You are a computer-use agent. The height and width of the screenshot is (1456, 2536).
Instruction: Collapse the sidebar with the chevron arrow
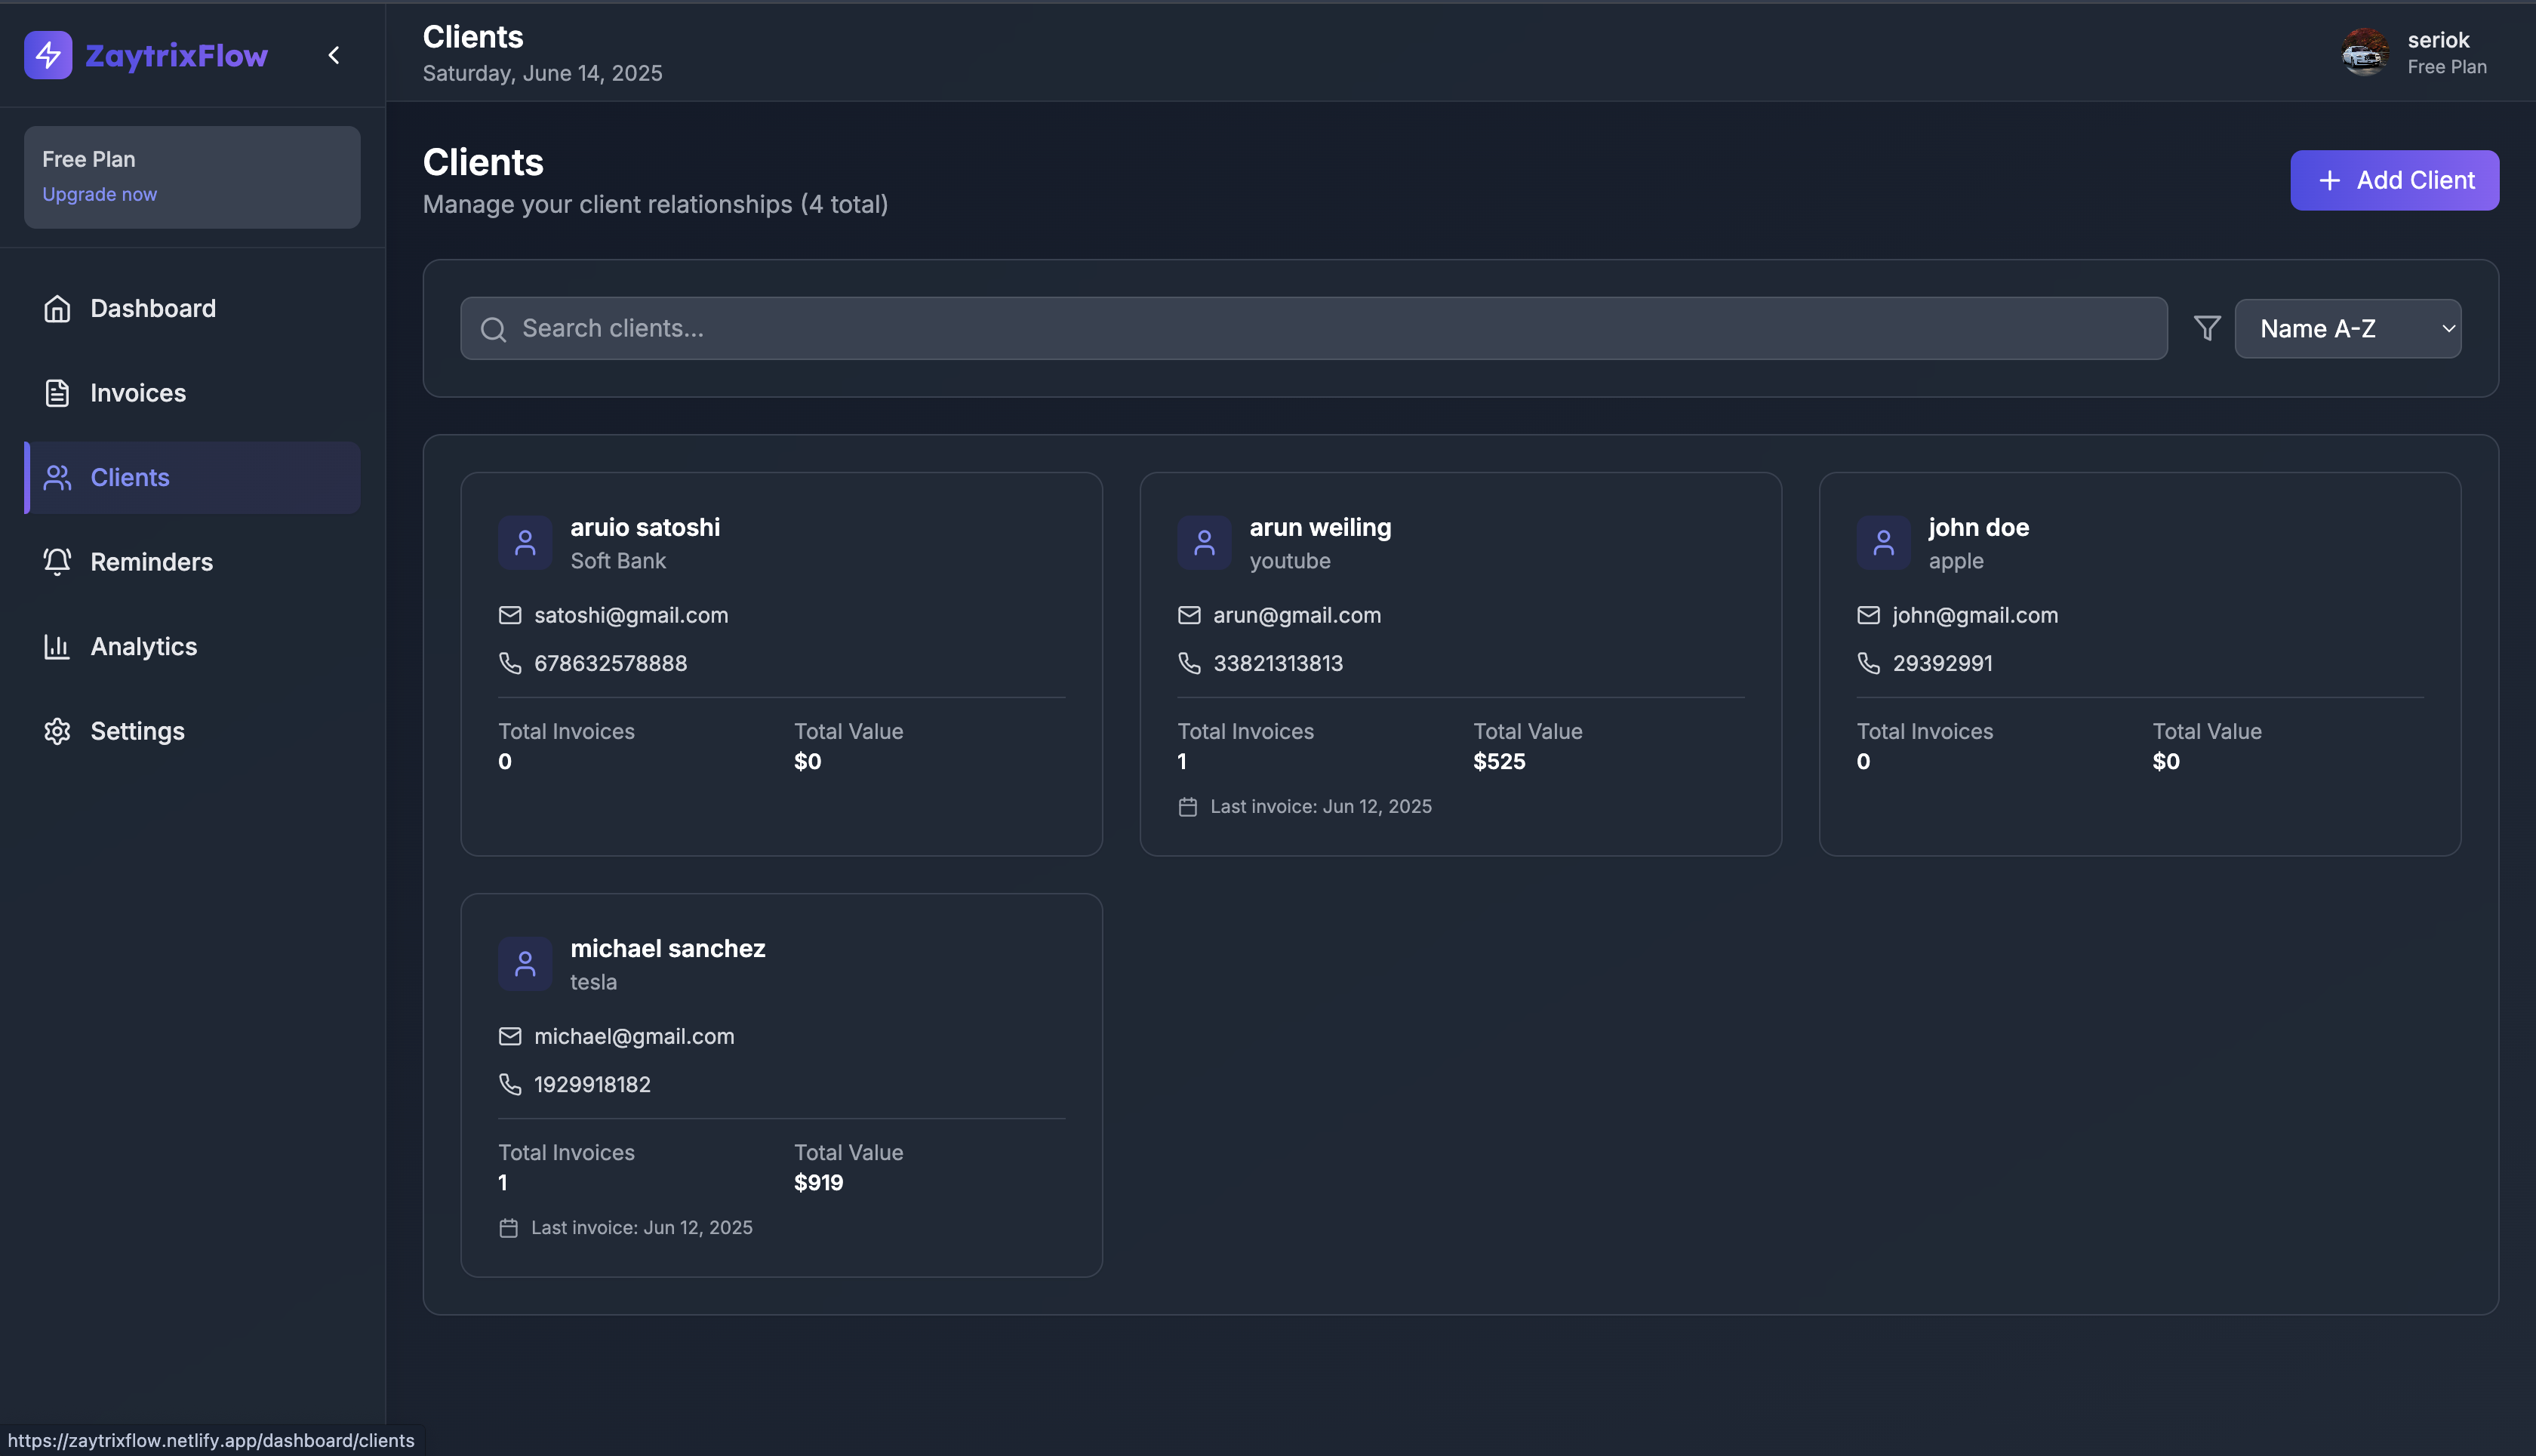tap(334, 55)
